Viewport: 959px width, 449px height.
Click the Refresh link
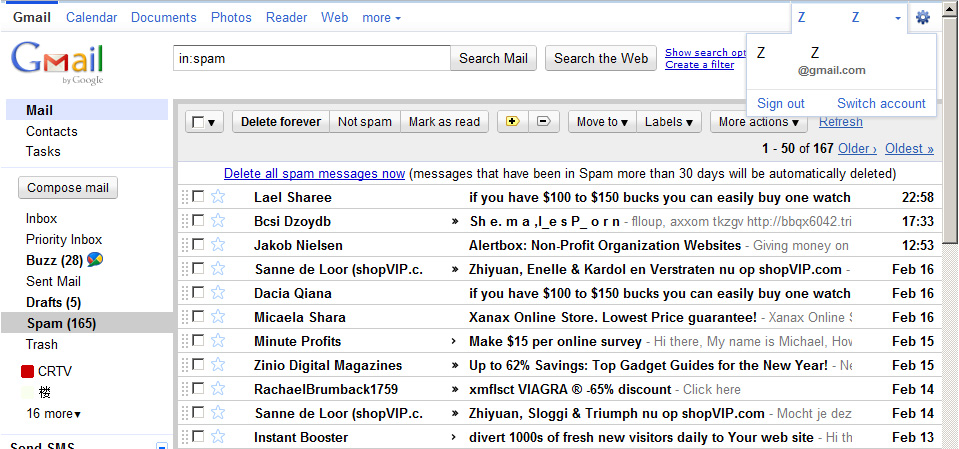pyautogui.click(x=841, y=122)
